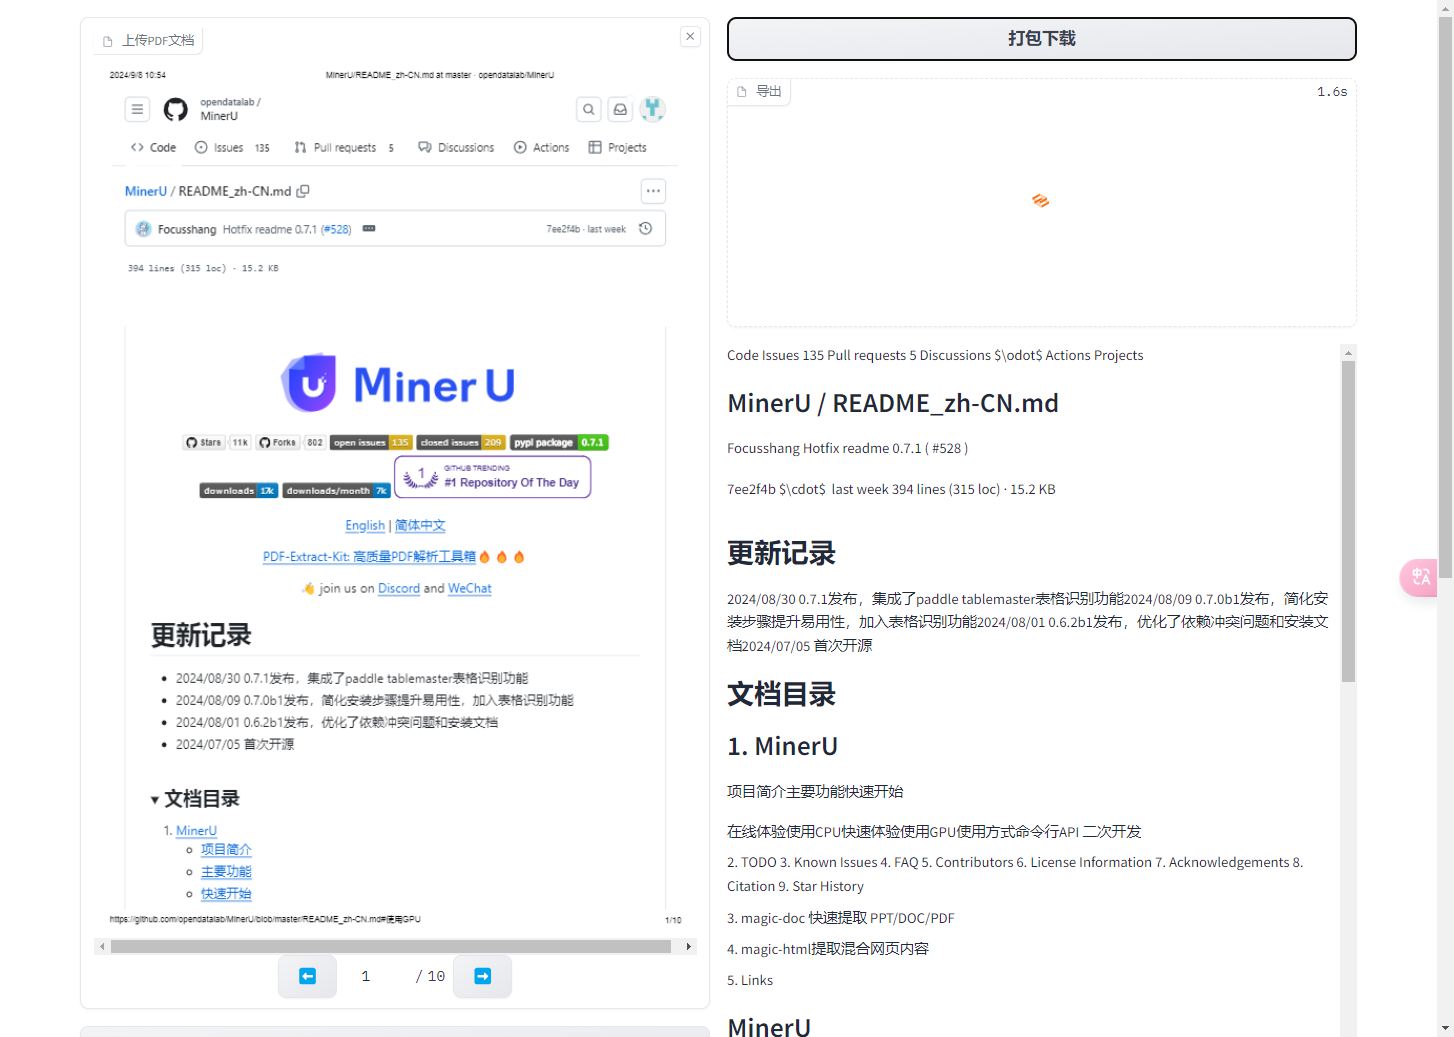The width and height of the screenshot is (1454, 1037).
Task: Click the WeChat link
Action: [470, 589]
